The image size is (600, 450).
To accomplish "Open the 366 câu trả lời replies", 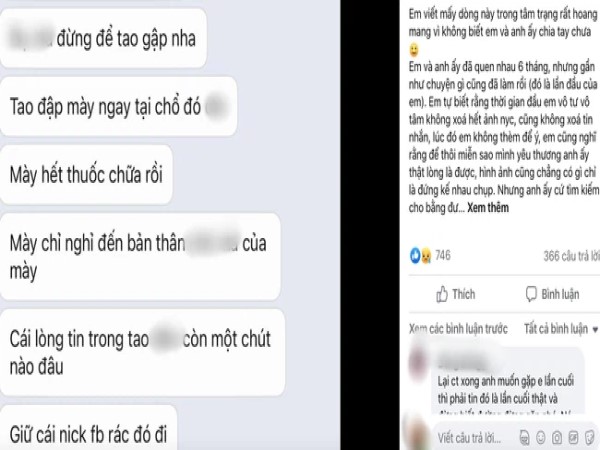I will tap(572, 256).
